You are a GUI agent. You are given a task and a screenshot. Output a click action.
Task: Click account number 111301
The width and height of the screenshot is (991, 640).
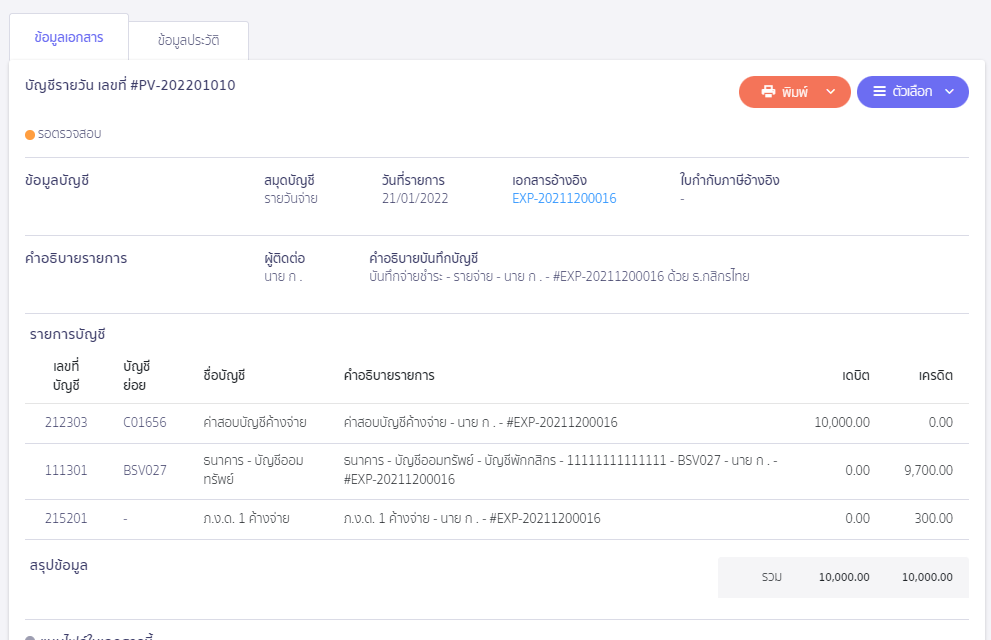[x=66, y=470]
